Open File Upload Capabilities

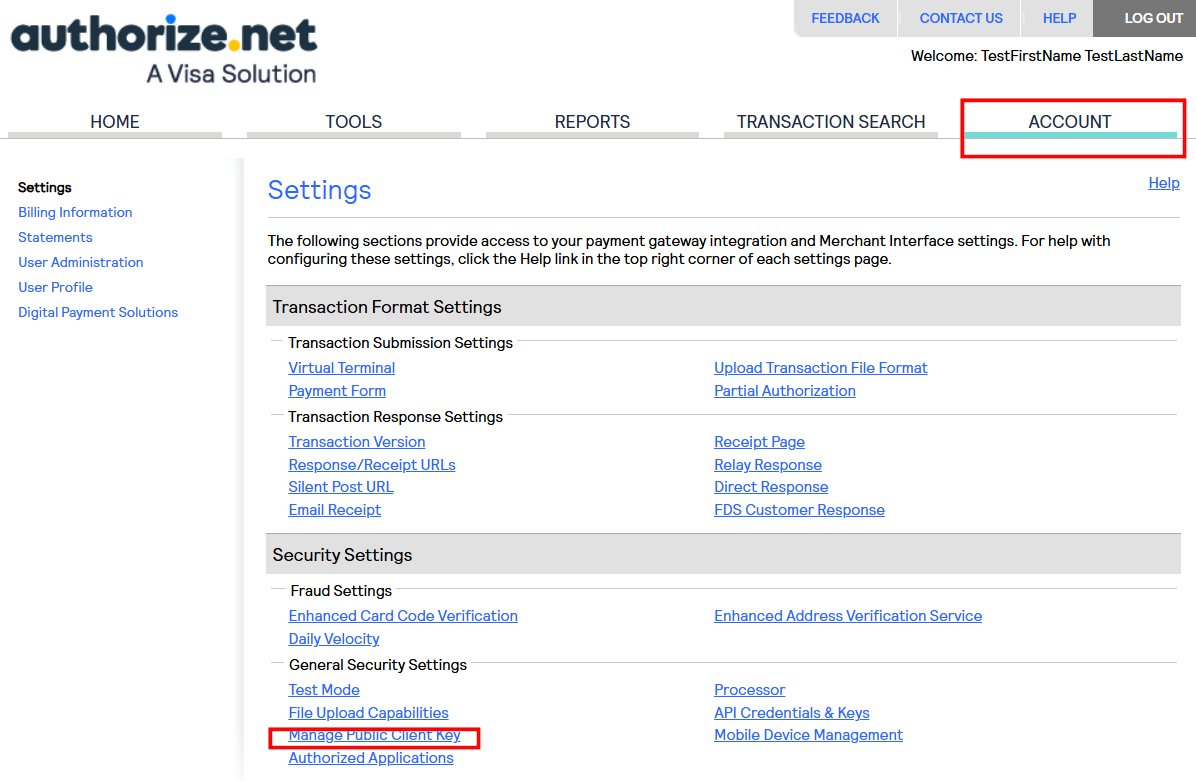[x=368, y=712]
